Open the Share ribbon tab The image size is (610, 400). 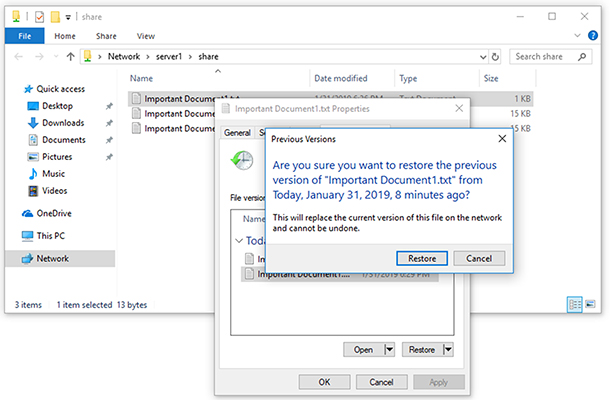pyautogui.click(x=106, y=36)
